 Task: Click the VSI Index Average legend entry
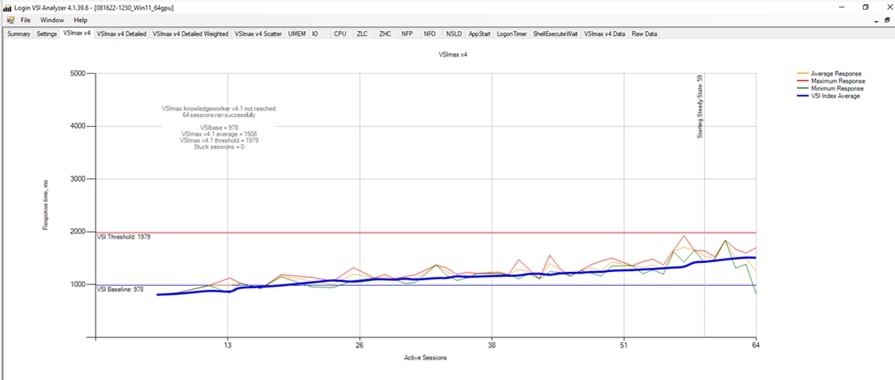(828, 96)
